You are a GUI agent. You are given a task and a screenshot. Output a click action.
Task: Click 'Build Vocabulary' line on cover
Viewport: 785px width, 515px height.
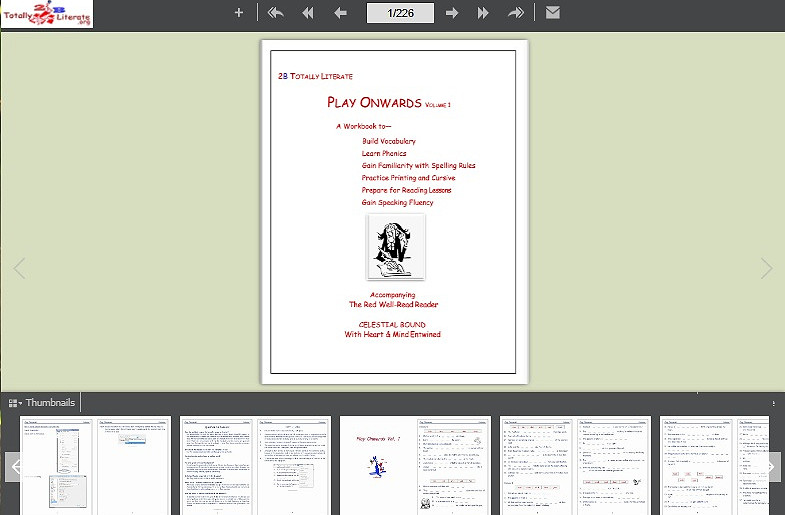389,141
